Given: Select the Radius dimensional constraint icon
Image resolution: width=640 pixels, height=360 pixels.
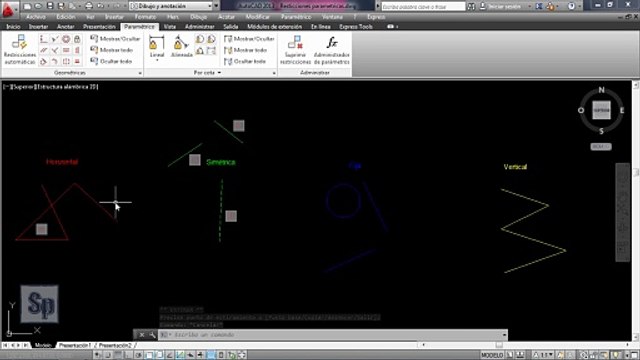Looking at the screenshot, I should click(x=200, y=39).
